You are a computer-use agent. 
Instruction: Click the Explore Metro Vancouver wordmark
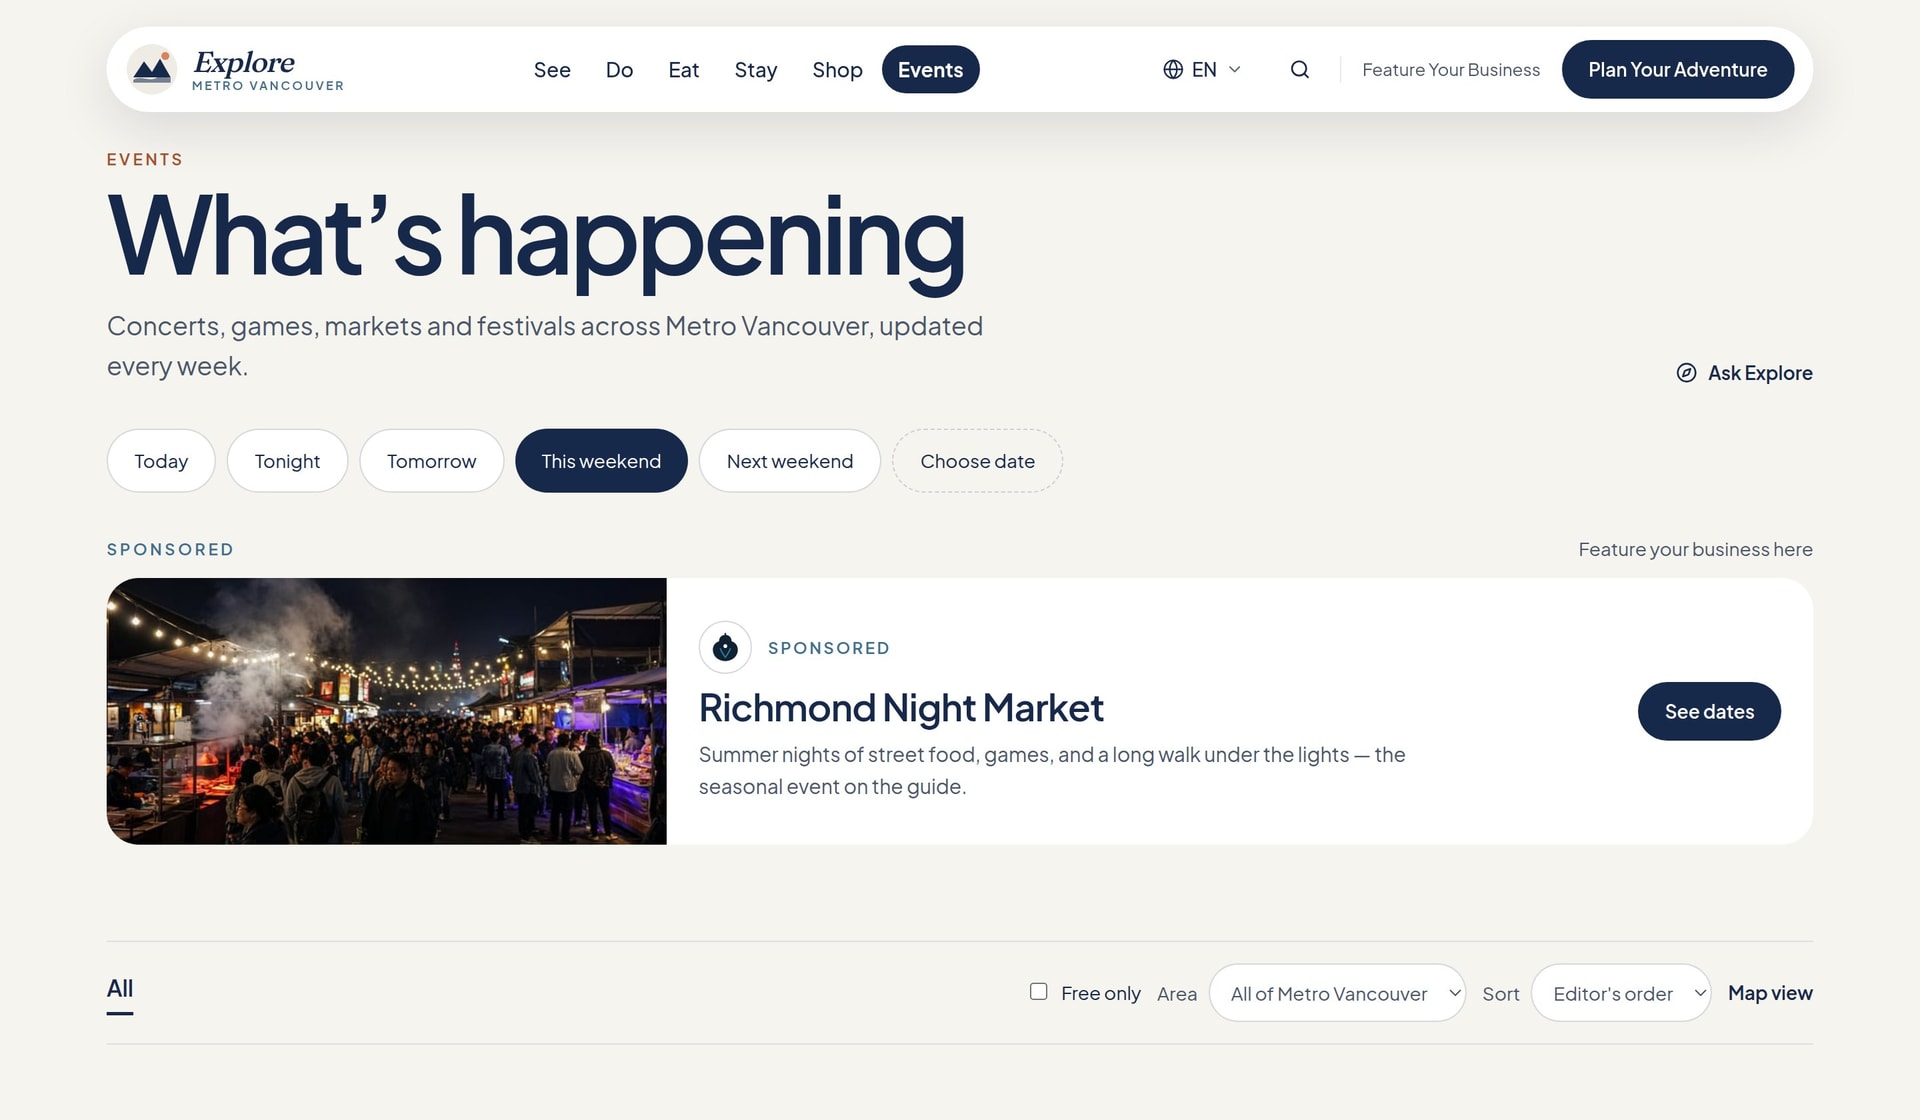(268, 70)
